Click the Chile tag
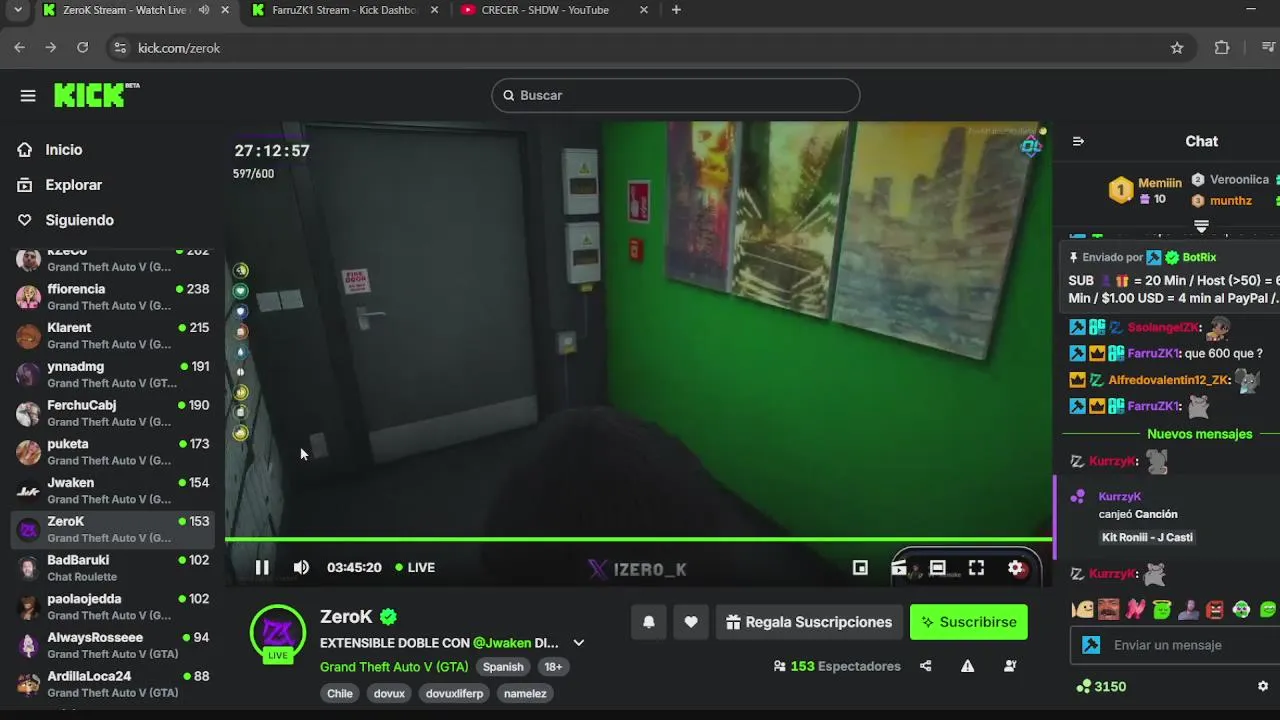Image resolution: width=1280 pixels, height=720 pixels. point(340,693)
